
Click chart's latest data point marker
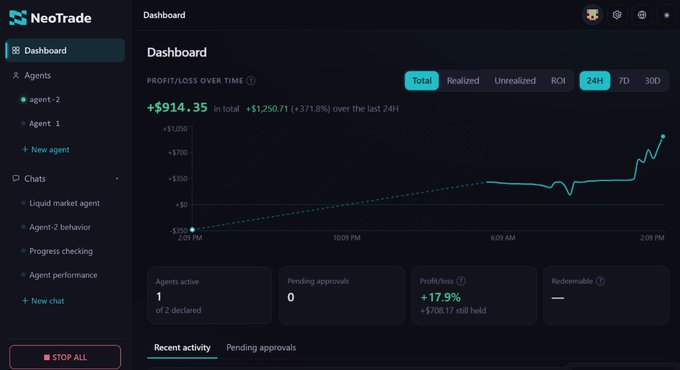click(x=663, y=137)
